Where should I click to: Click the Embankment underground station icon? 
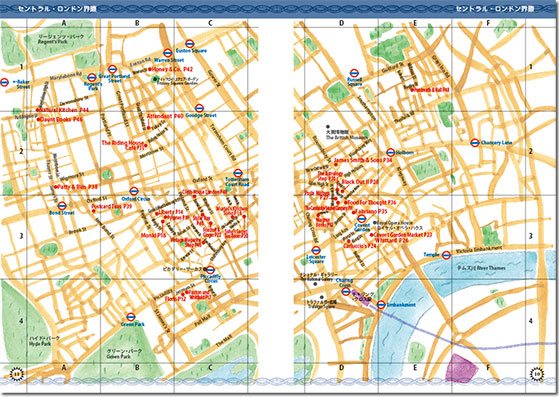point(381,305)
